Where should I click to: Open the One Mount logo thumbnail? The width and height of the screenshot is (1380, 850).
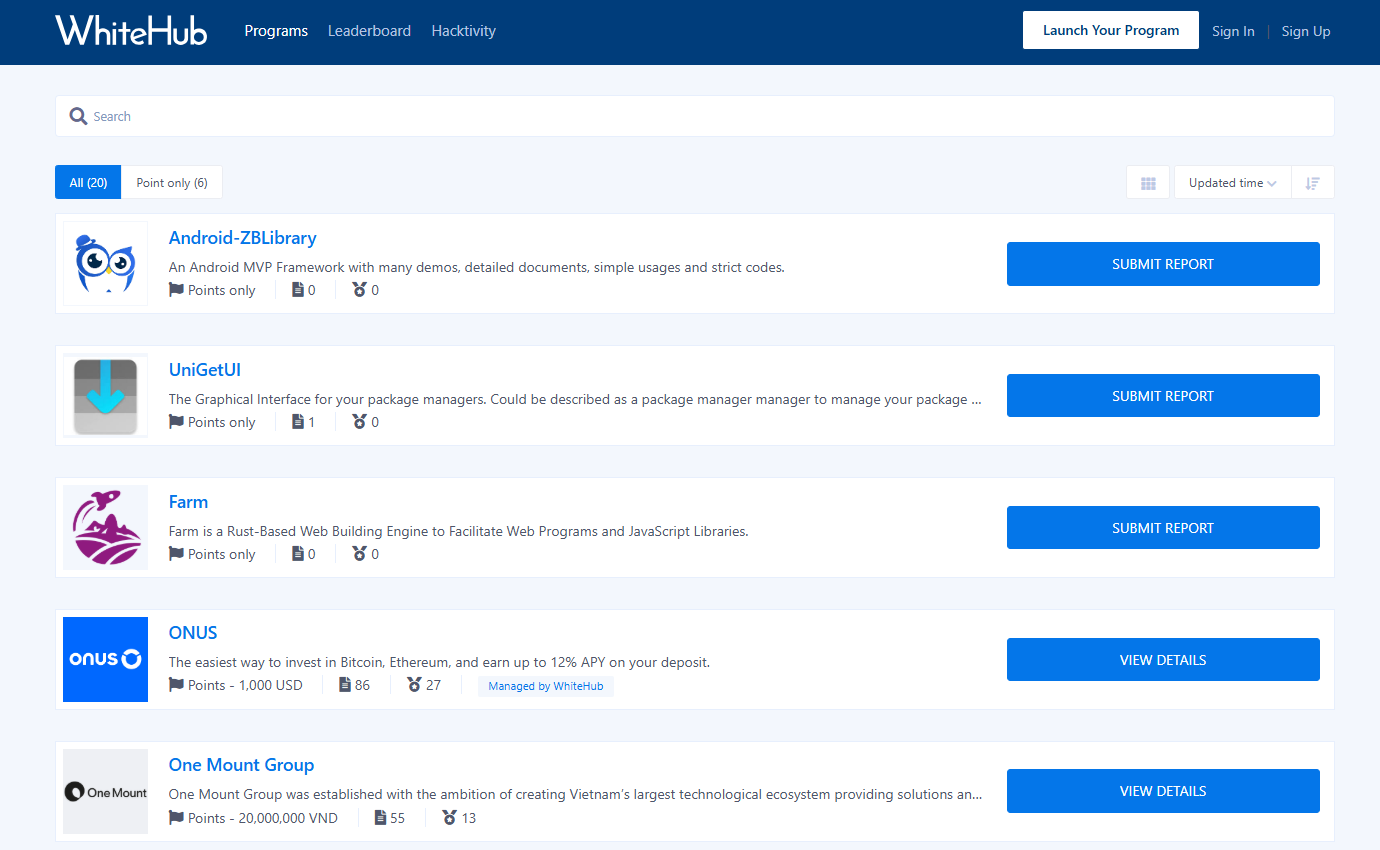click(x=105, y=791)
